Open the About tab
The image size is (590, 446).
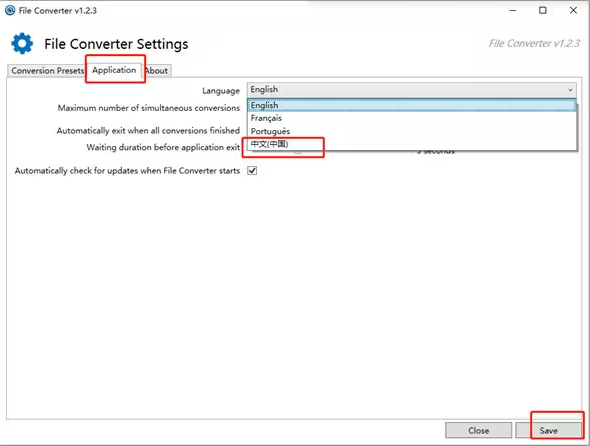[x=157, y=71]
